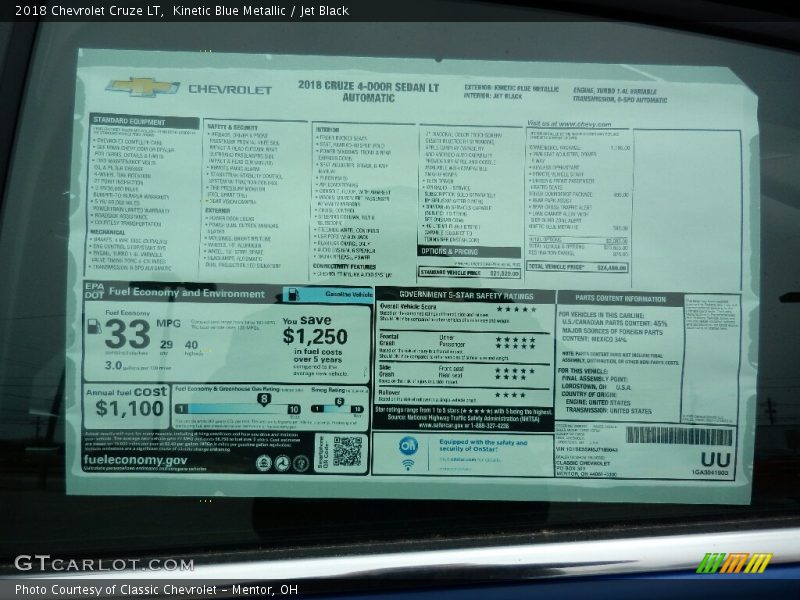Click the MECHANICAL section title

pyautogui.click(x=108, y=232)
